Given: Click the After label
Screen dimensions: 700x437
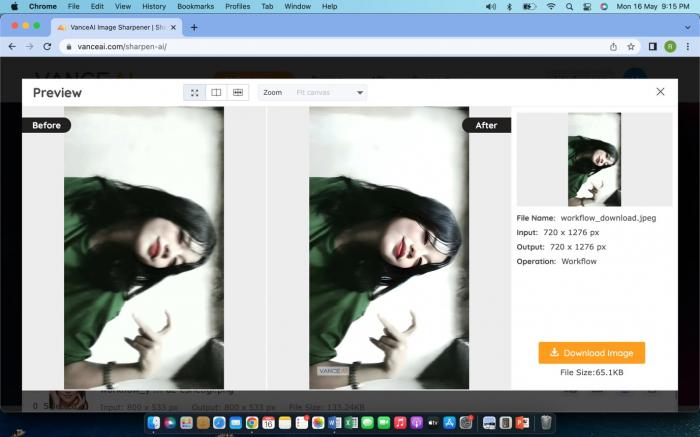Looking at the screenshot, I should (x=486, y=125).
